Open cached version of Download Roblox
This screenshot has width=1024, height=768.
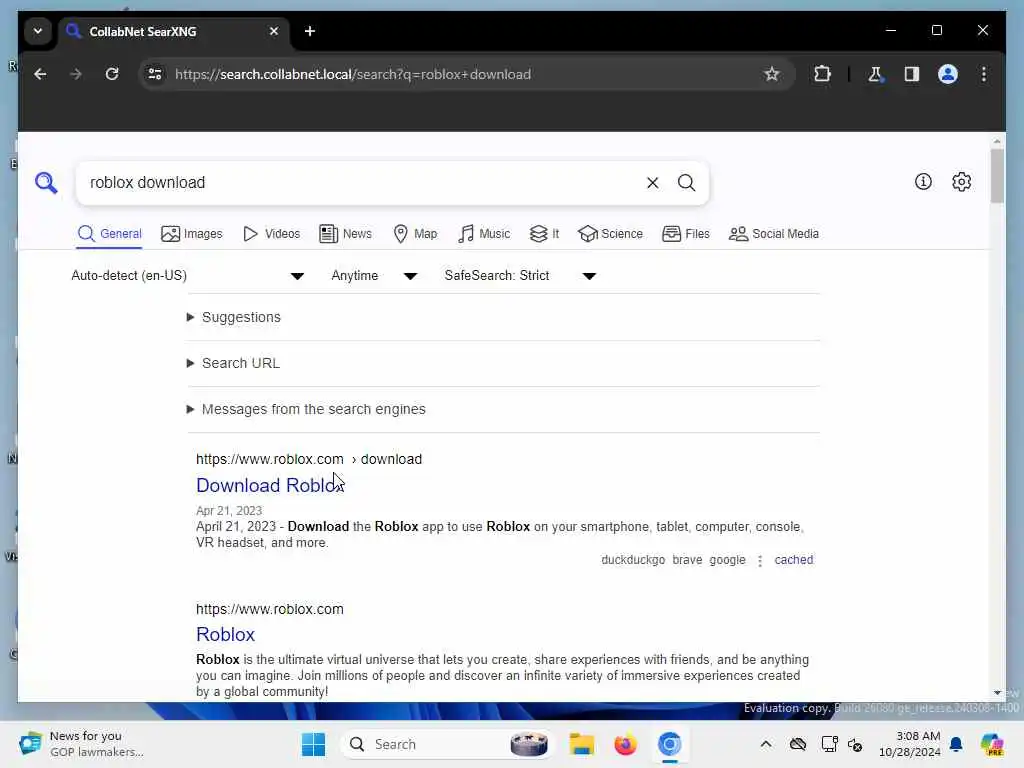(793, 560)
